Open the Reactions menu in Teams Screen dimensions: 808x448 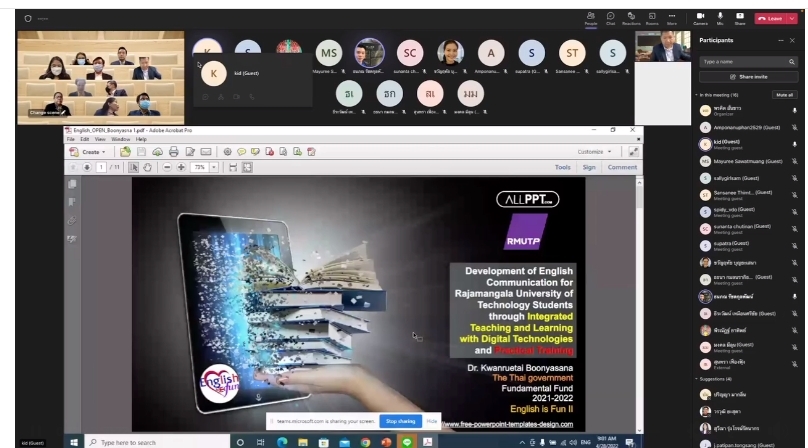[x=631, y=19]
